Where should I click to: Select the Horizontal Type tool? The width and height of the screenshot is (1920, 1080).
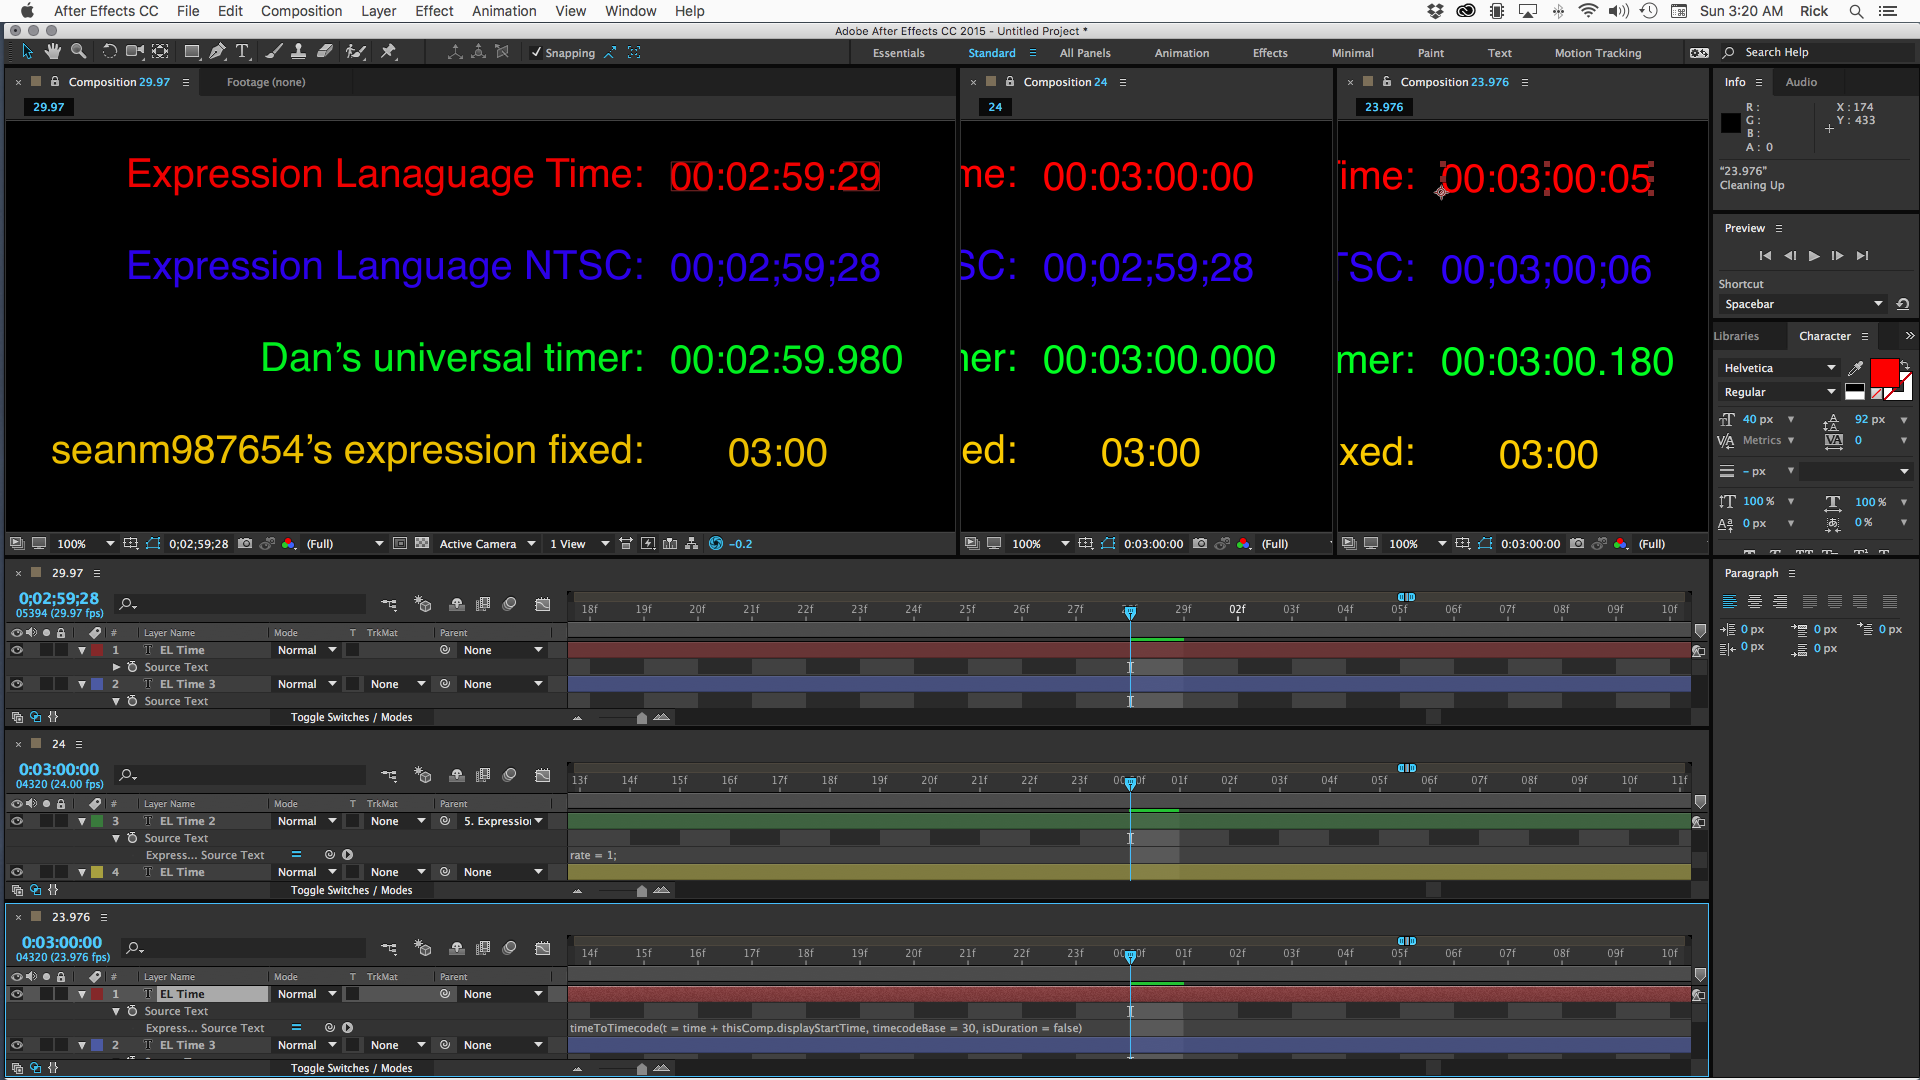coord(242,52)
